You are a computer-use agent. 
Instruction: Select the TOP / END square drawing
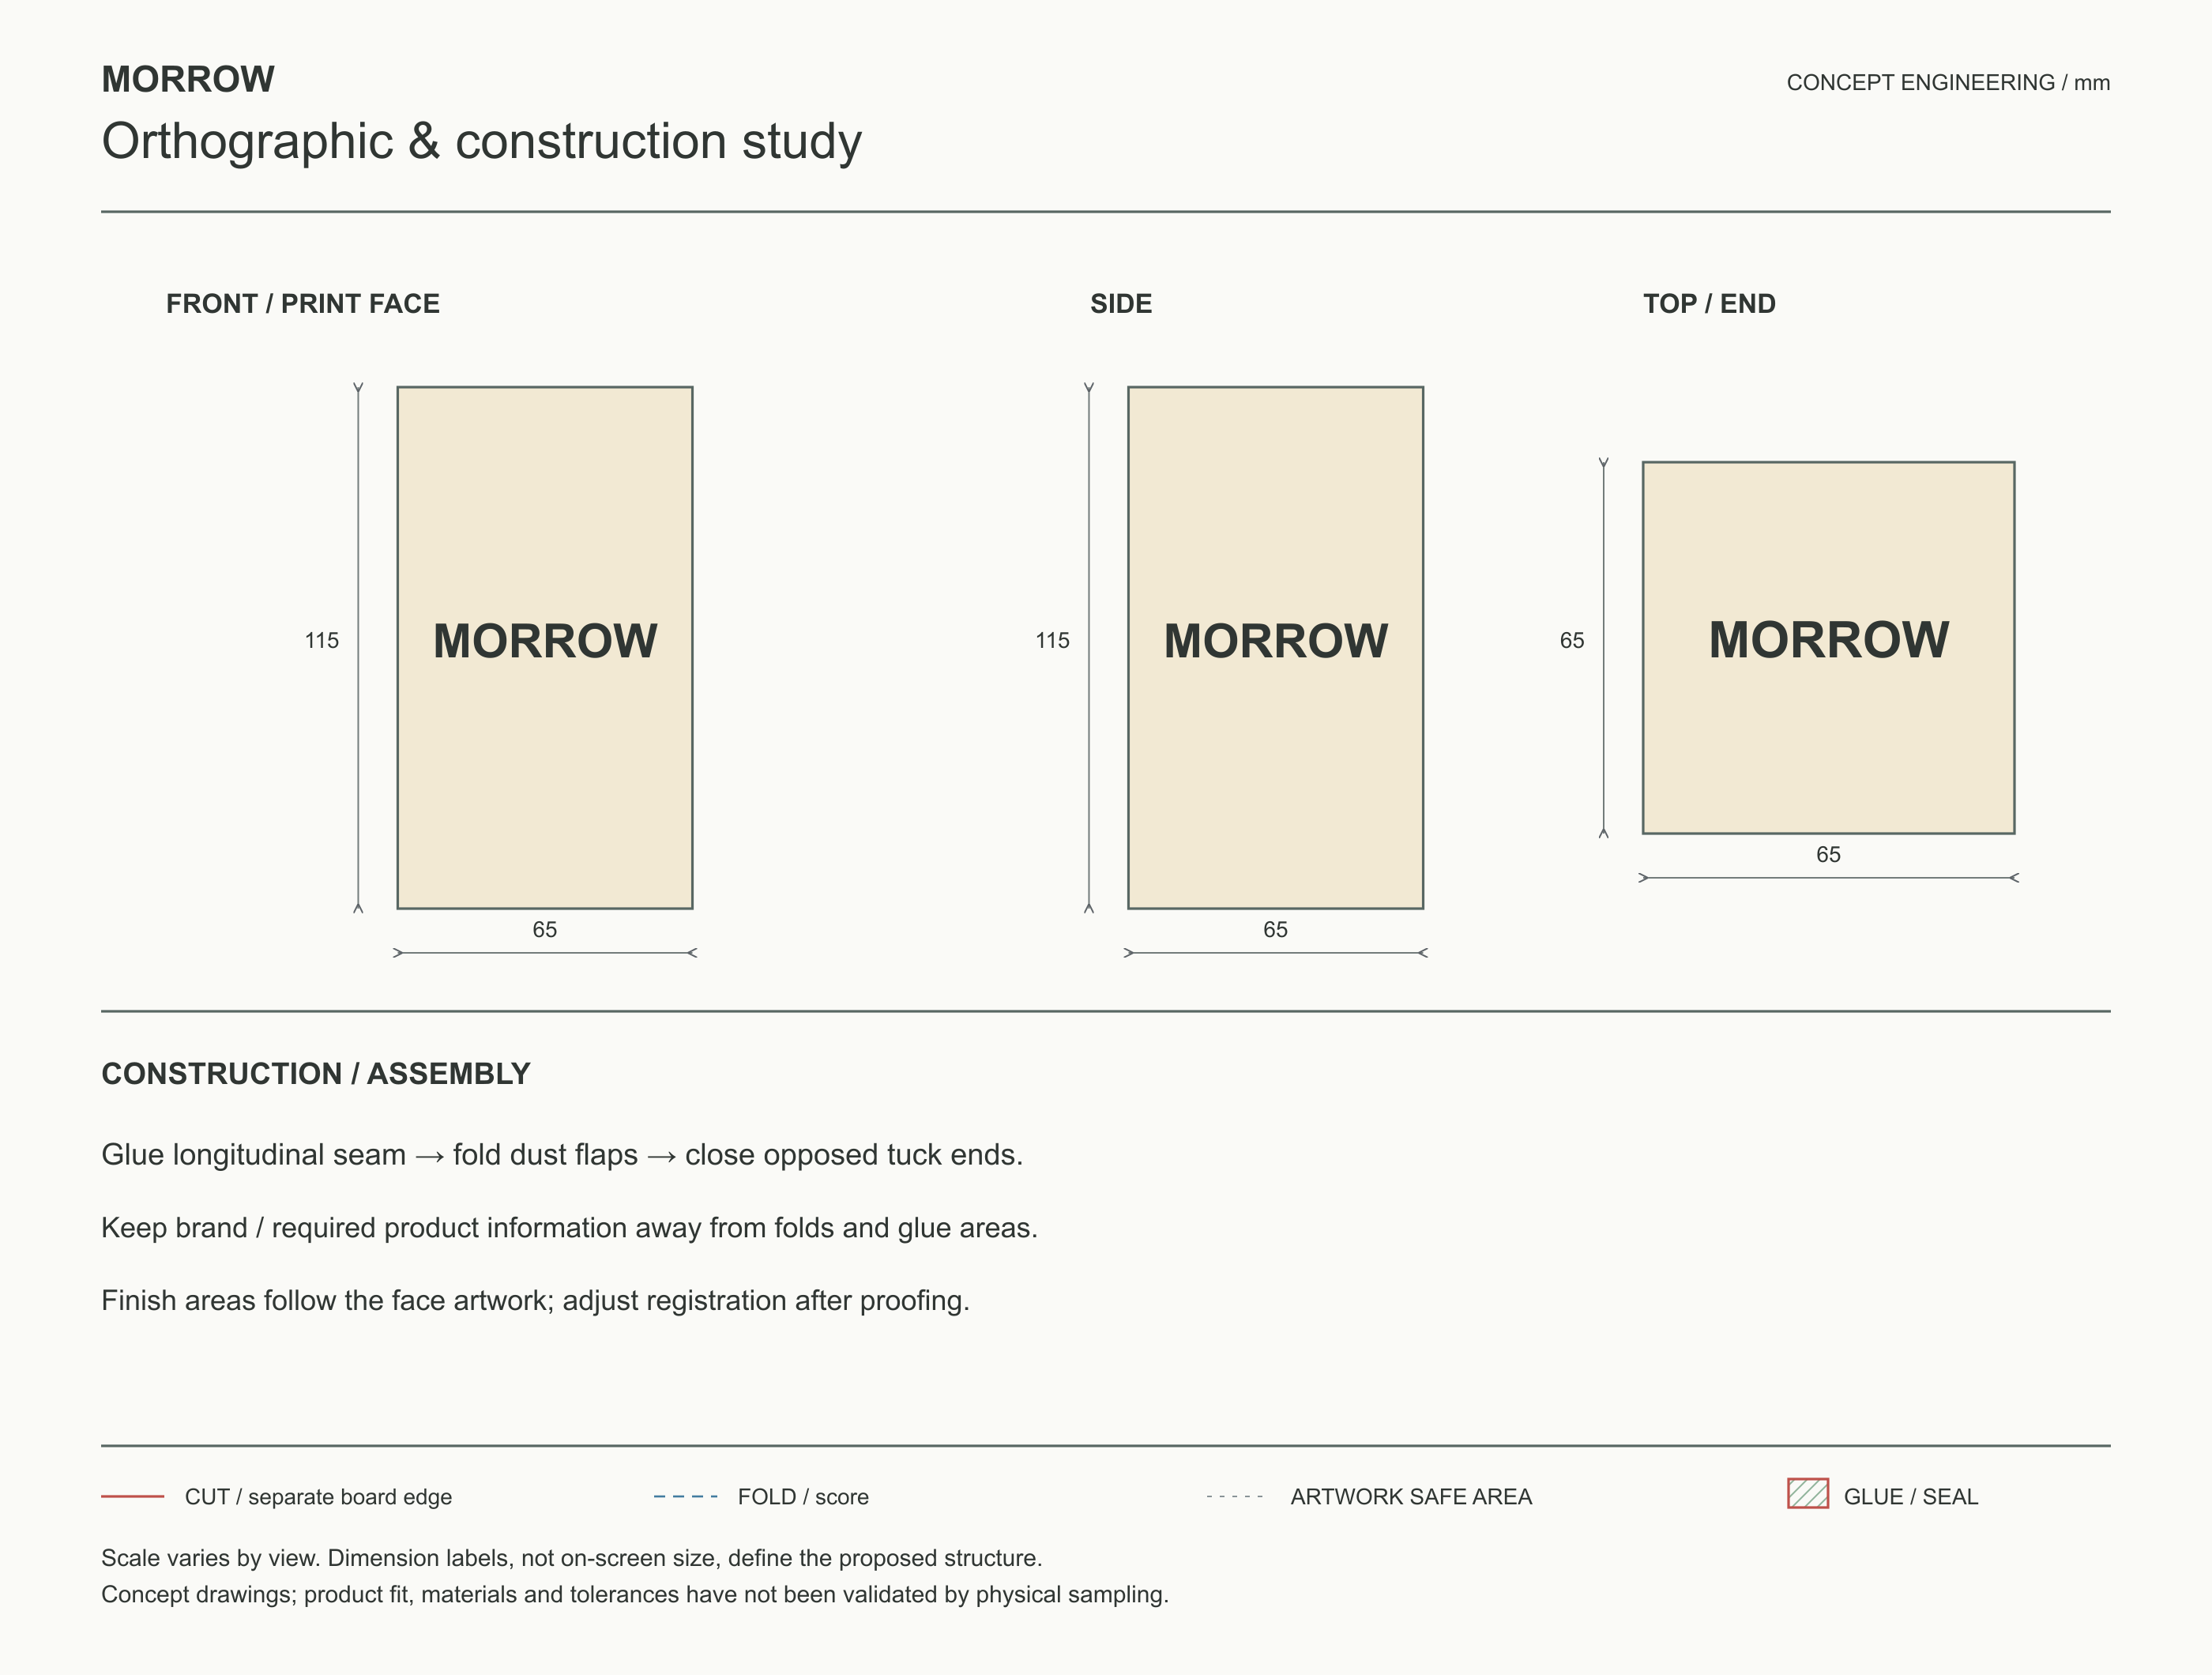[1829, 648]
